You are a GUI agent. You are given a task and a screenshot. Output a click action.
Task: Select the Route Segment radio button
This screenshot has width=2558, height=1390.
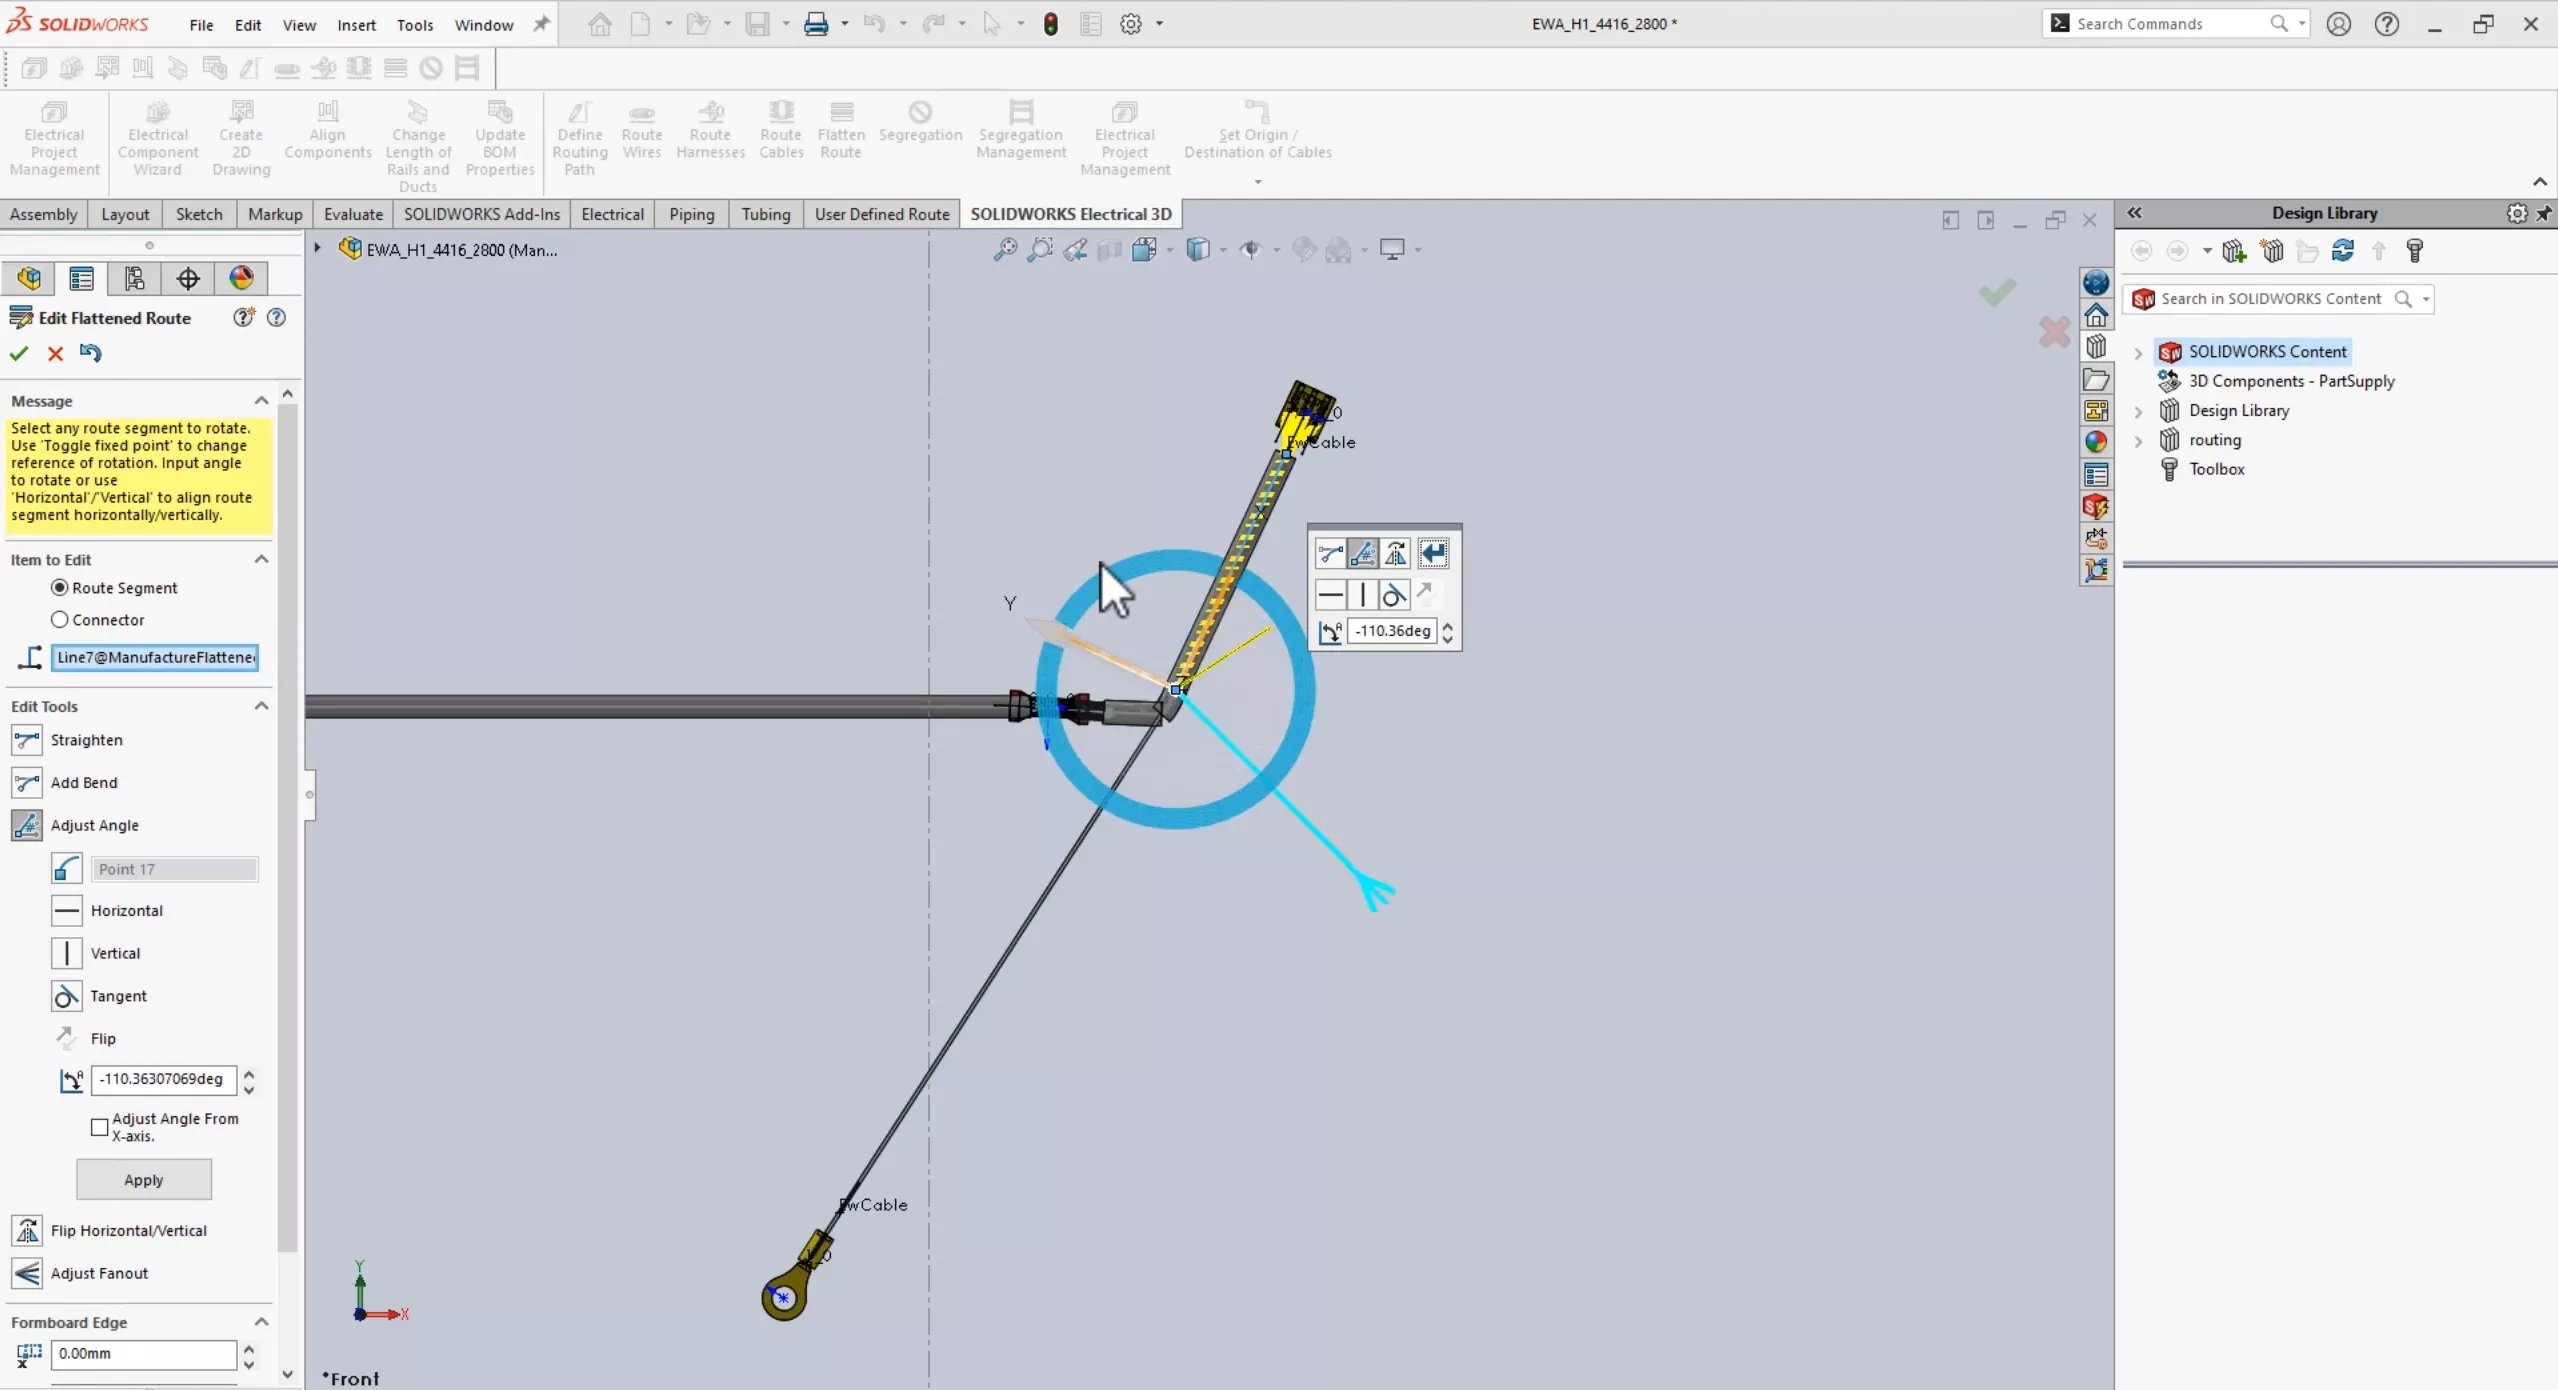click(x=60, y=587)
